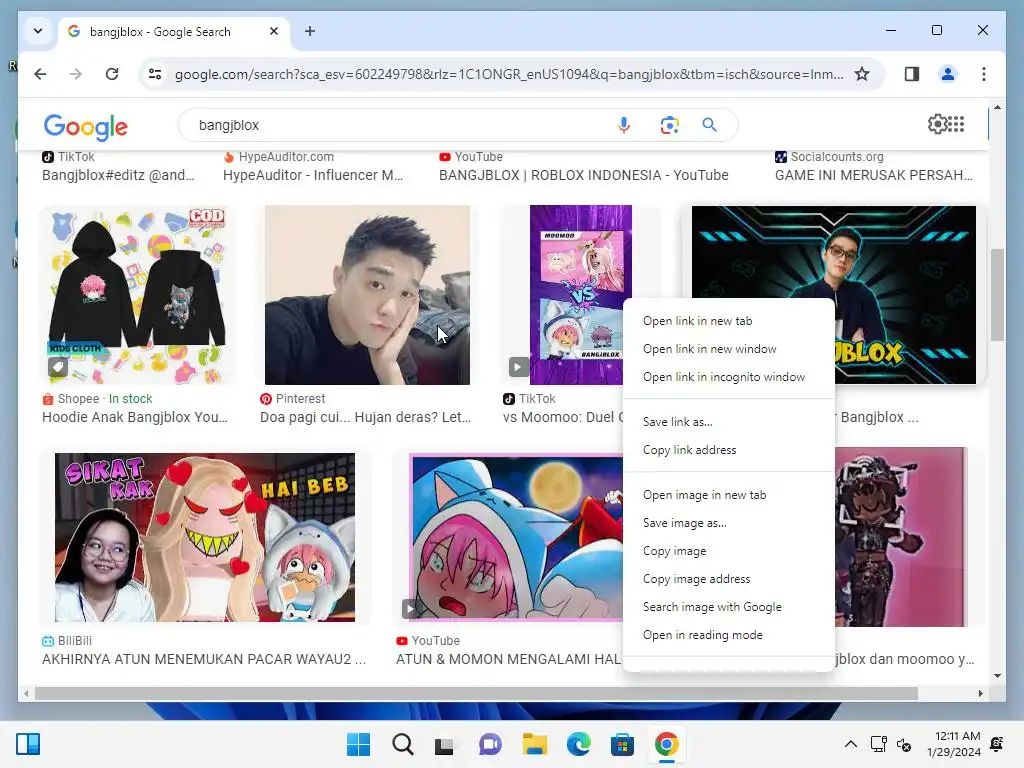This screenshot has width=1024, height=768.
Task: Choose Open link in new tab
Action: coord(697,321)
